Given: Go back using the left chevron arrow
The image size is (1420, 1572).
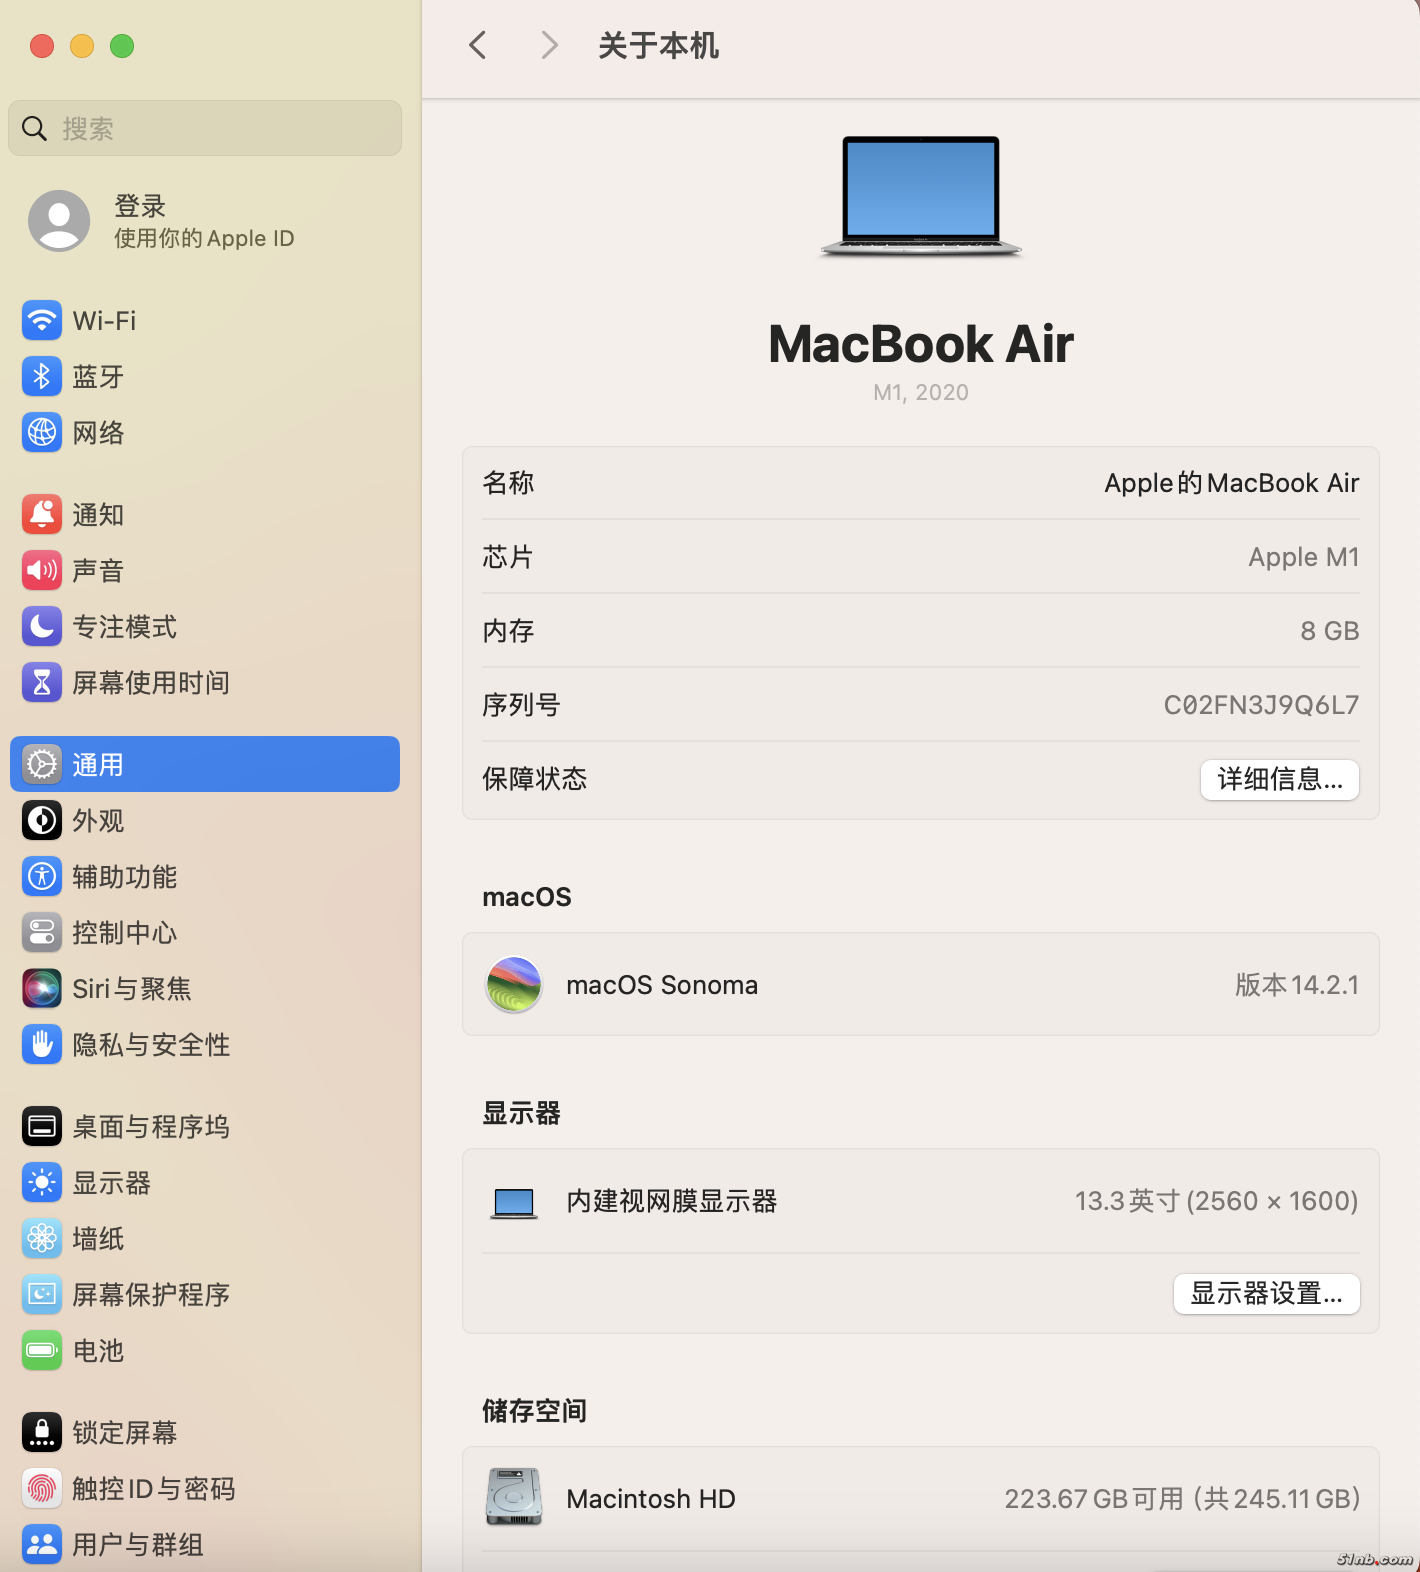Looking at the screenshot, I should click(x=478, y=45).
